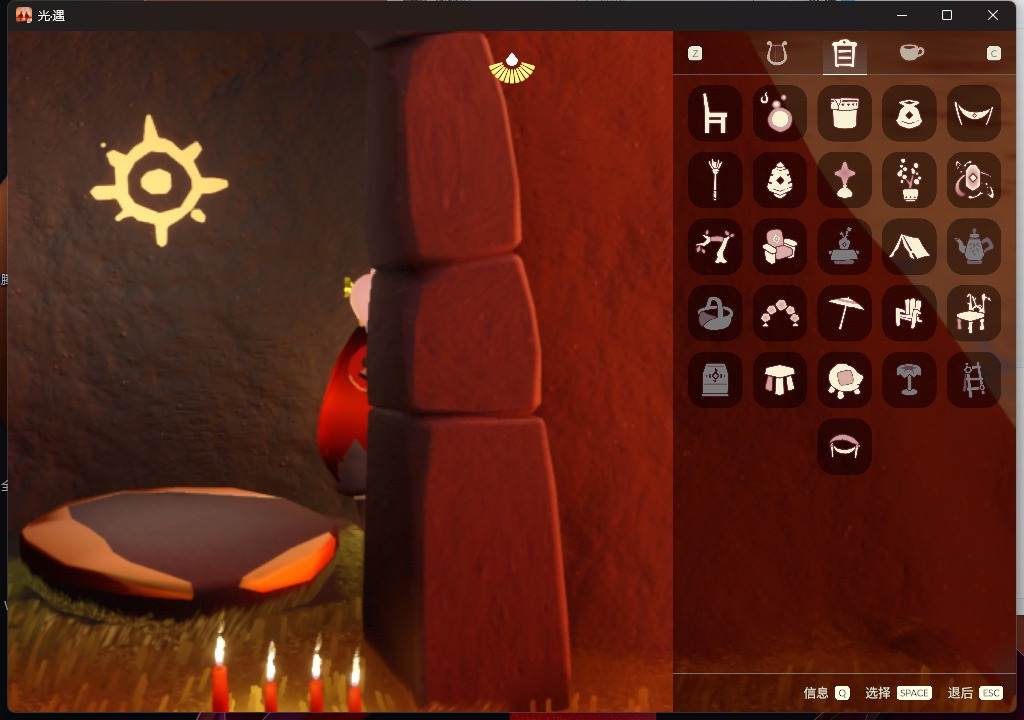
Task: Select the beach lounge chair prop
Action: 909,313
